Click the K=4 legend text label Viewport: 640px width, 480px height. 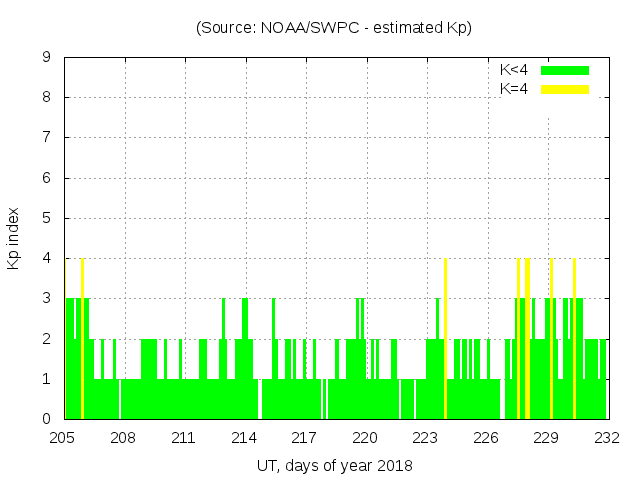coord(514,89)
